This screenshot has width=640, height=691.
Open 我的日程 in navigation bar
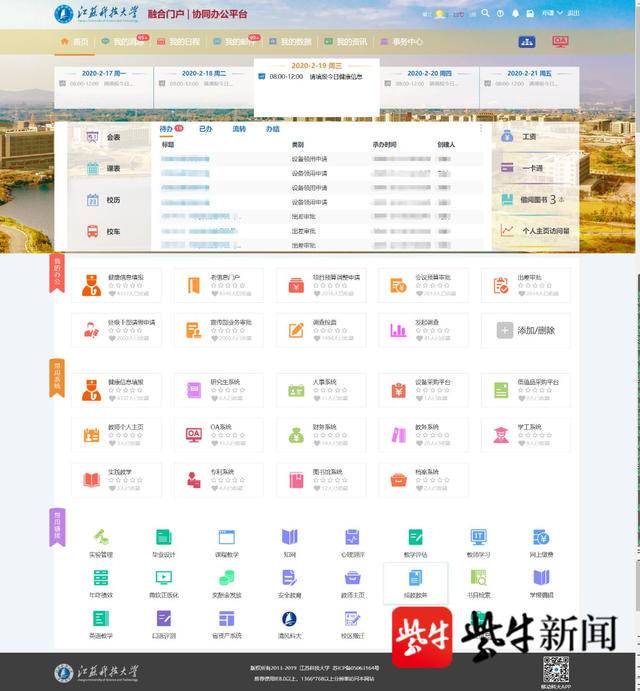pos(178,42)
